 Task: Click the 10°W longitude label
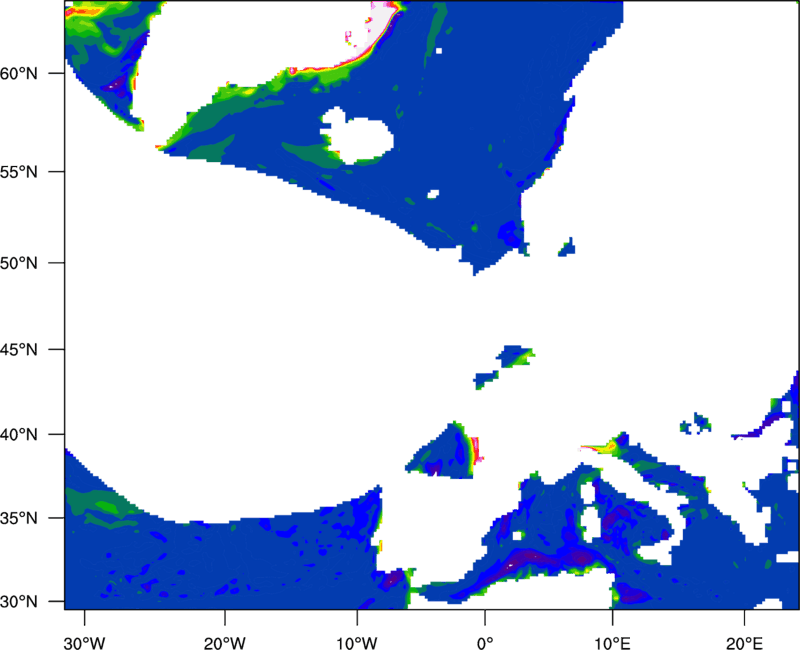click(357, 643)
